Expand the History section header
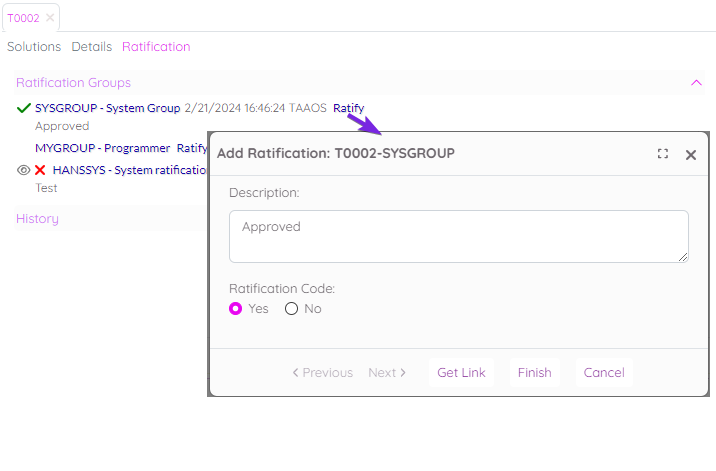The width and height of the screenshot is (716, 471). pyautogui.click(x=38, y=219)
